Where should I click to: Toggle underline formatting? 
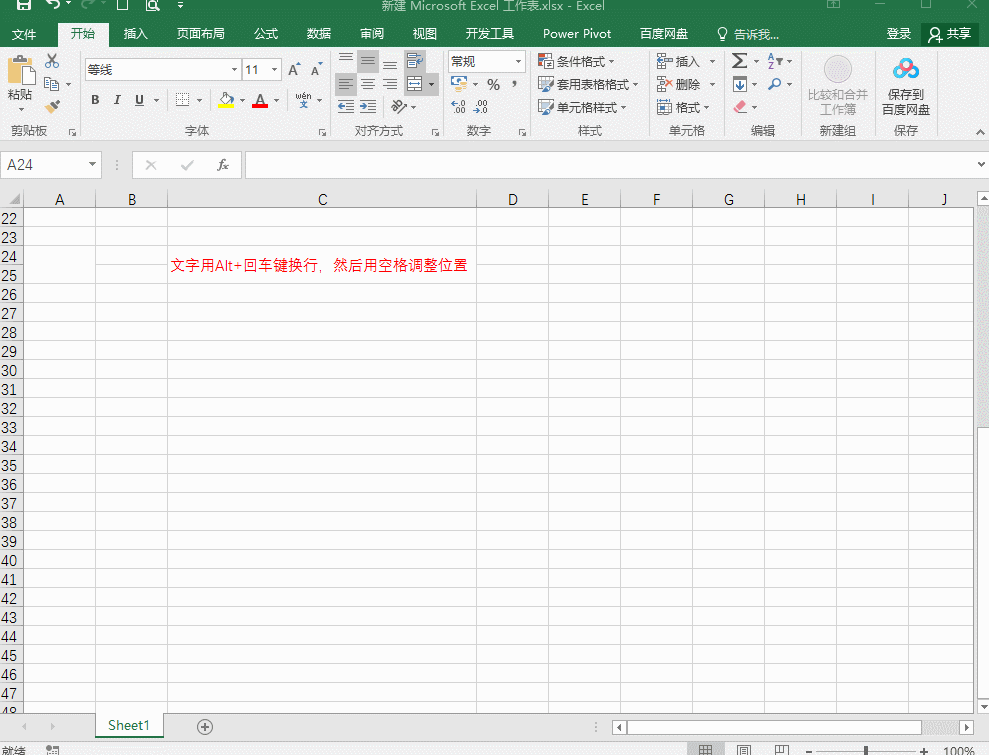[138, 100]
